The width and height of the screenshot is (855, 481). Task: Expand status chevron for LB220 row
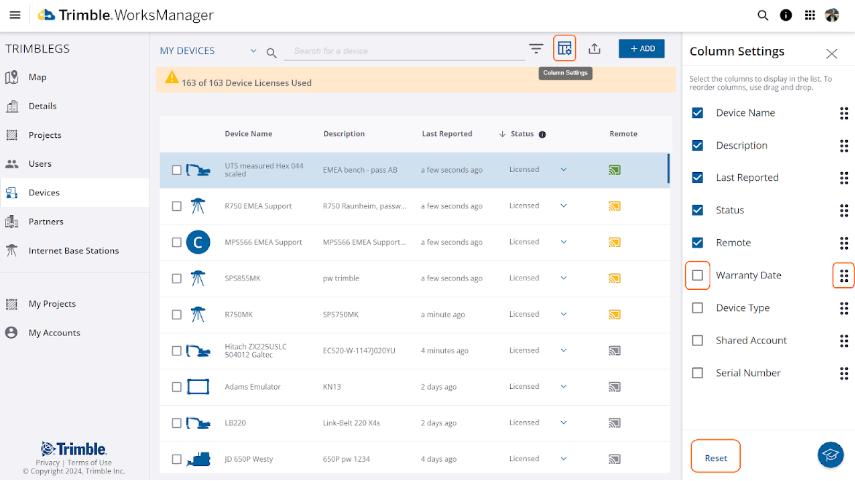(563, 423)
